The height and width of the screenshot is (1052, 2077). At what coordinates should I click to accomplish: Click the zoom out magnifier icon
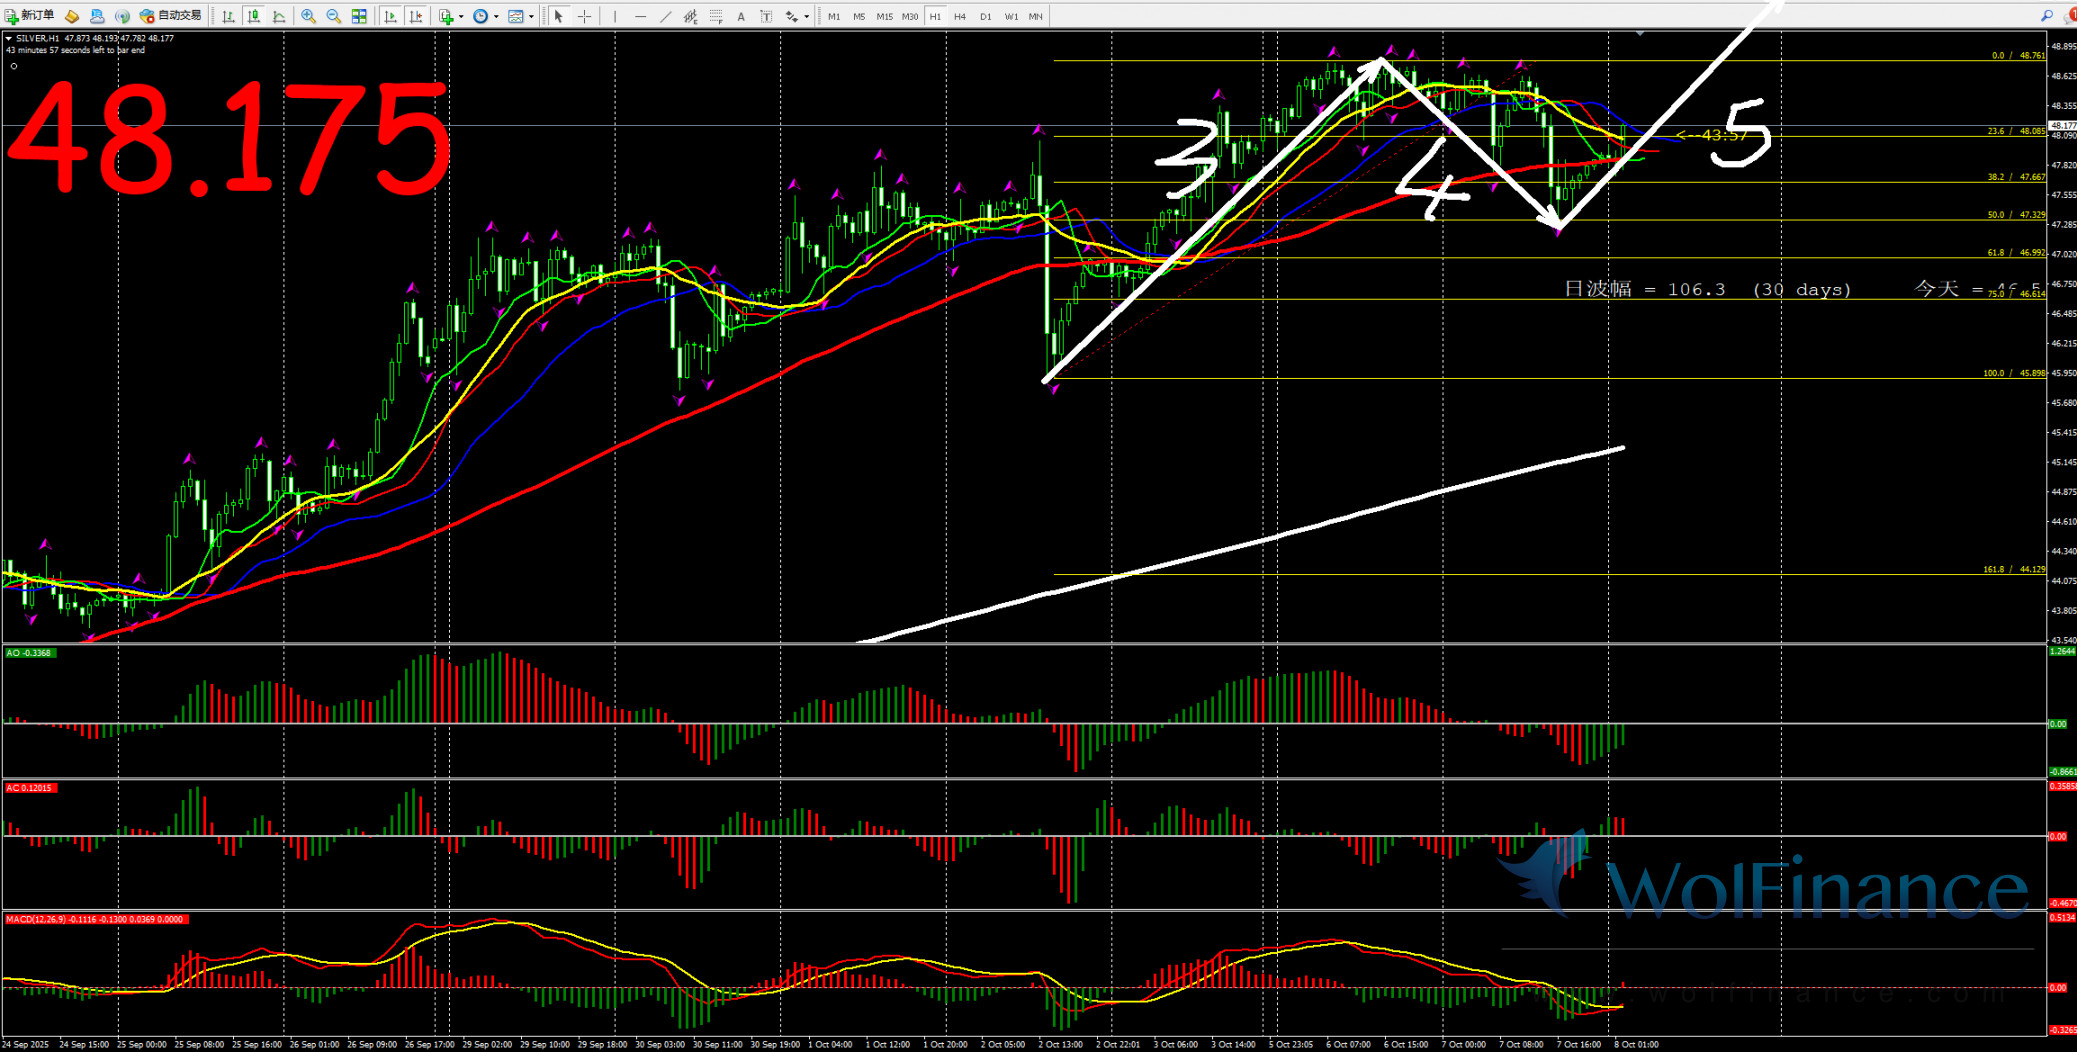[x=333, y=16]
